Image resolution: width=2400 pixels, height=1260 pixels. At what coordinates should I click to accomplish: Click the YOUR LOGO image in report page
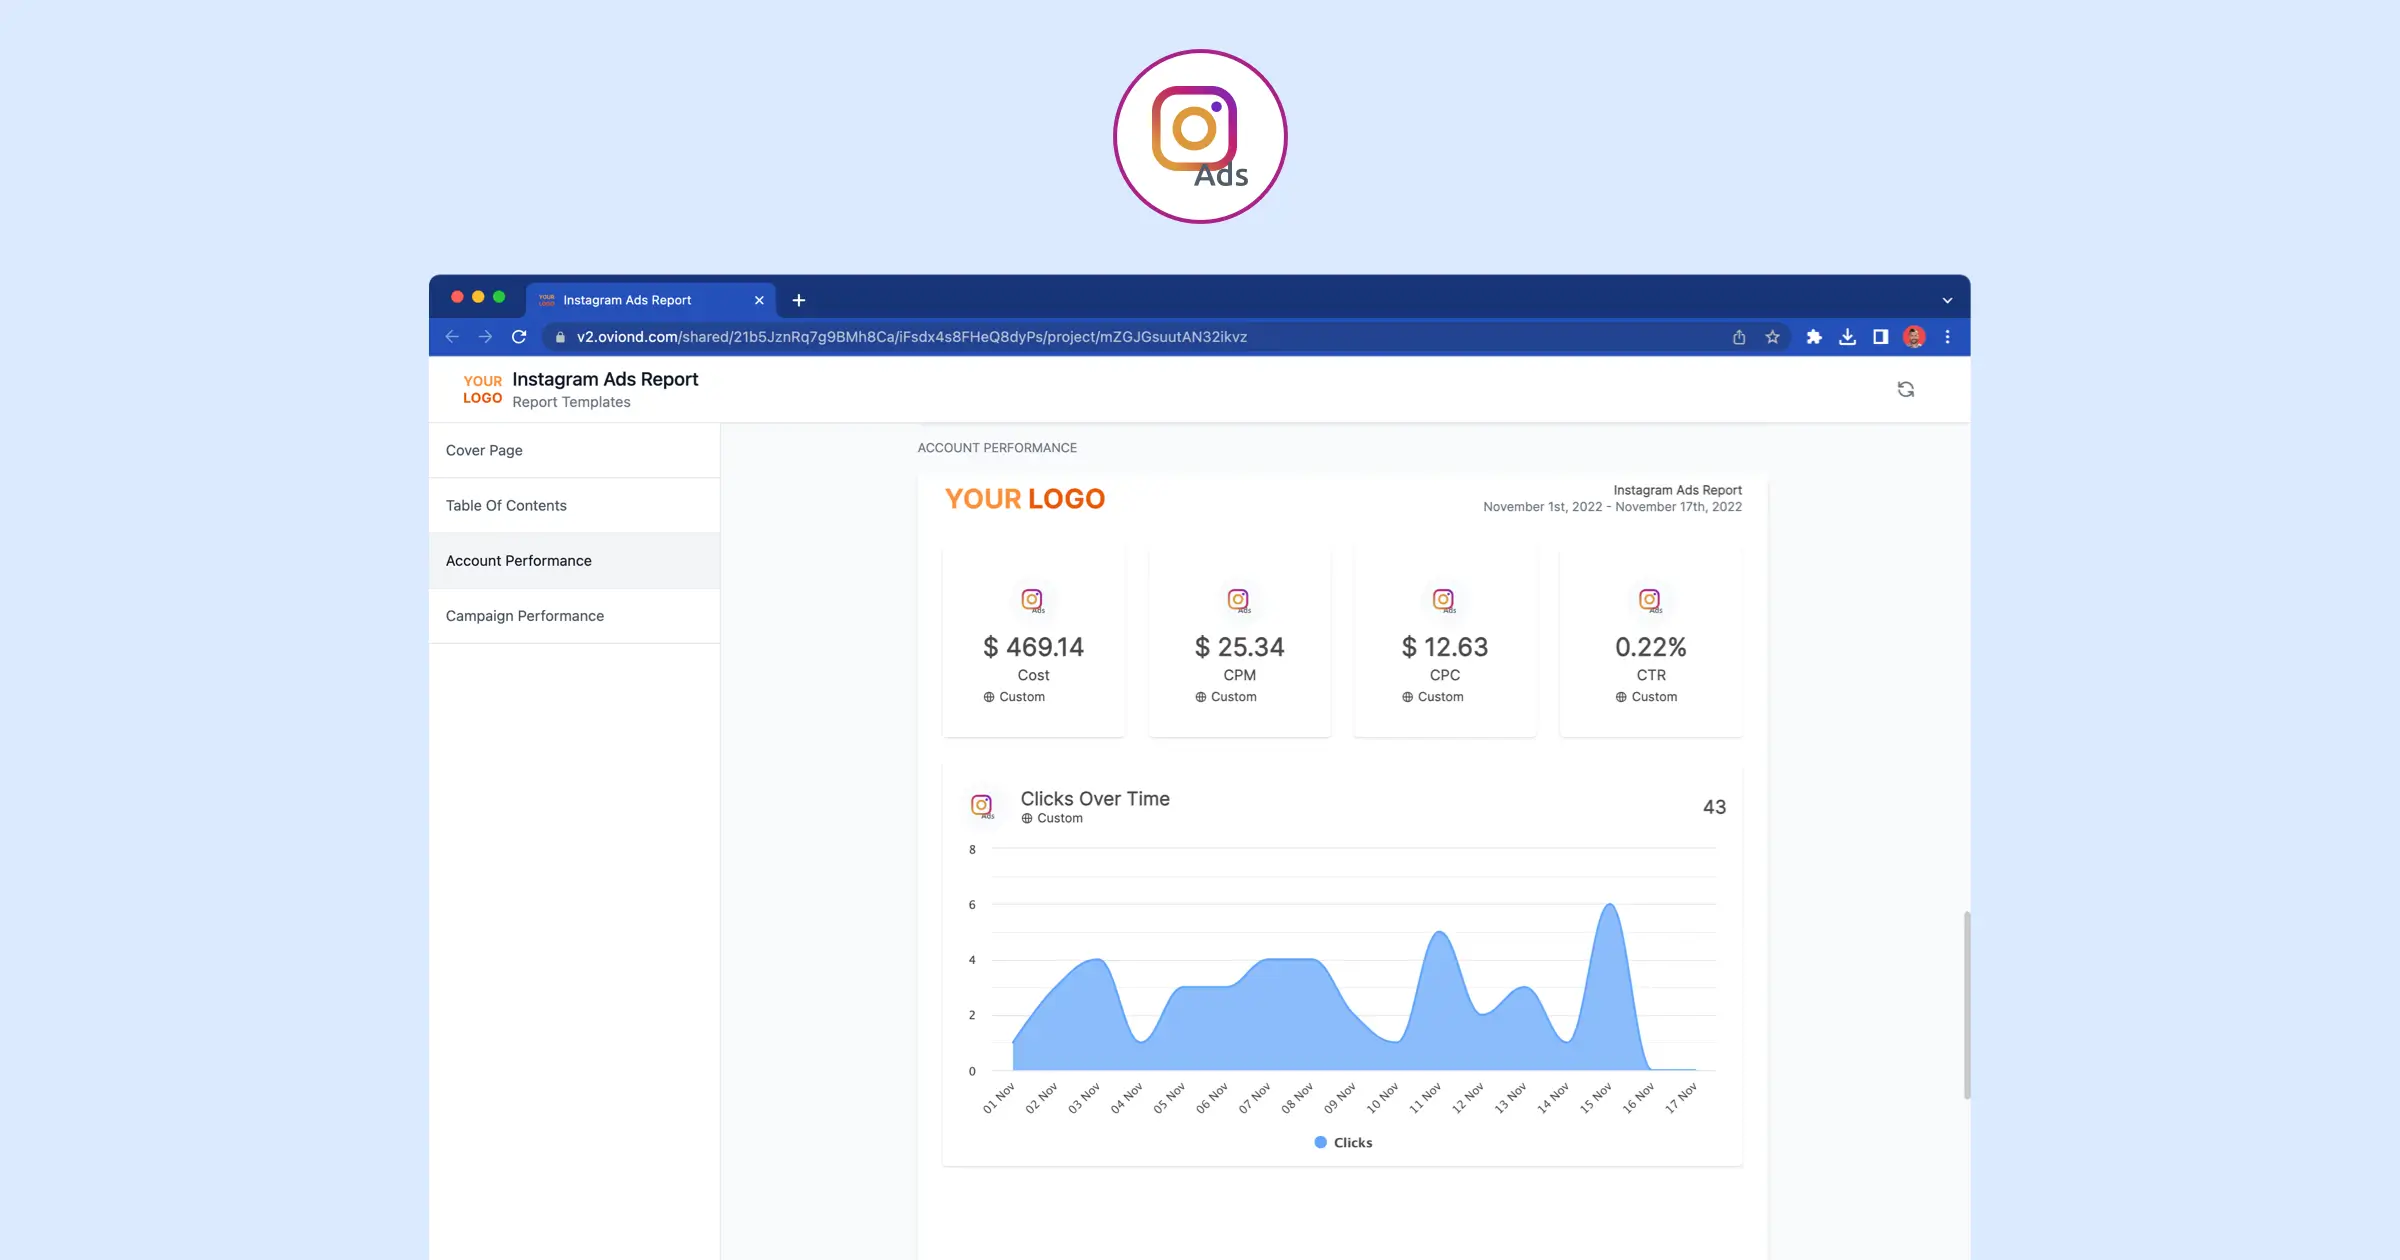[x=1025, y=499]
